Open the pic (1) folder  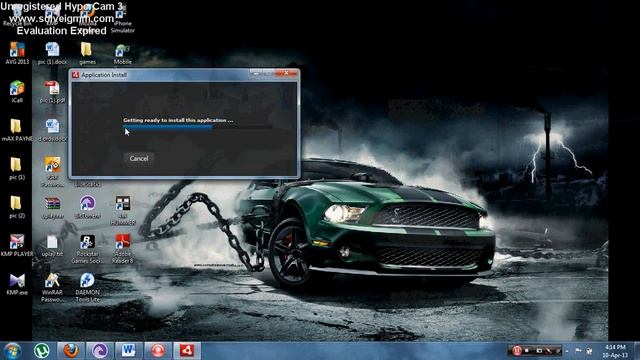click(x=17, y=169)
